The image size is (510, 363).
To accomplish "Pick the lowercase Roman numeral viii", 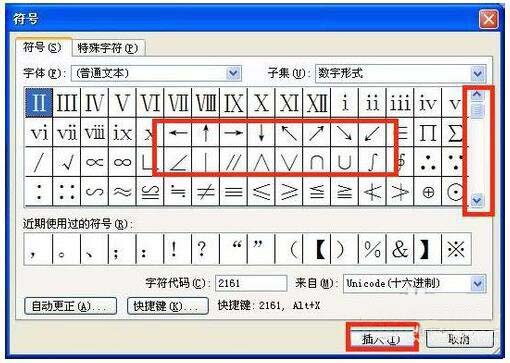I will click(94, 133).
